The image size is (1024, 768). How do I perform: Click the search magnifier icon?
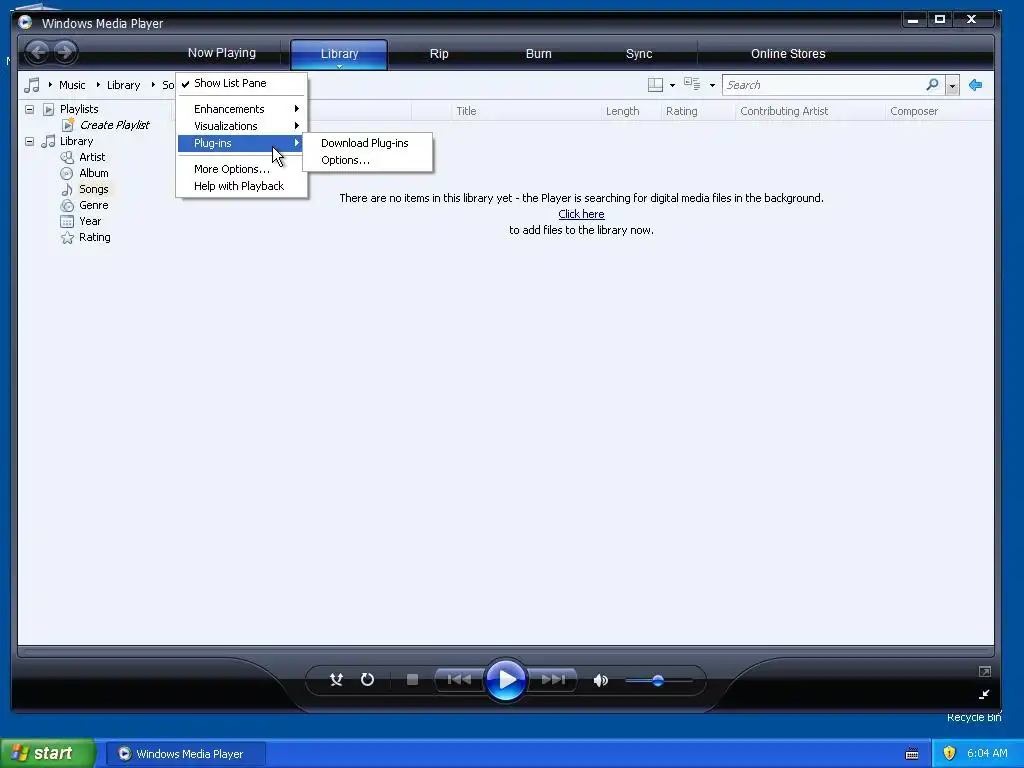tap(933, 84)
